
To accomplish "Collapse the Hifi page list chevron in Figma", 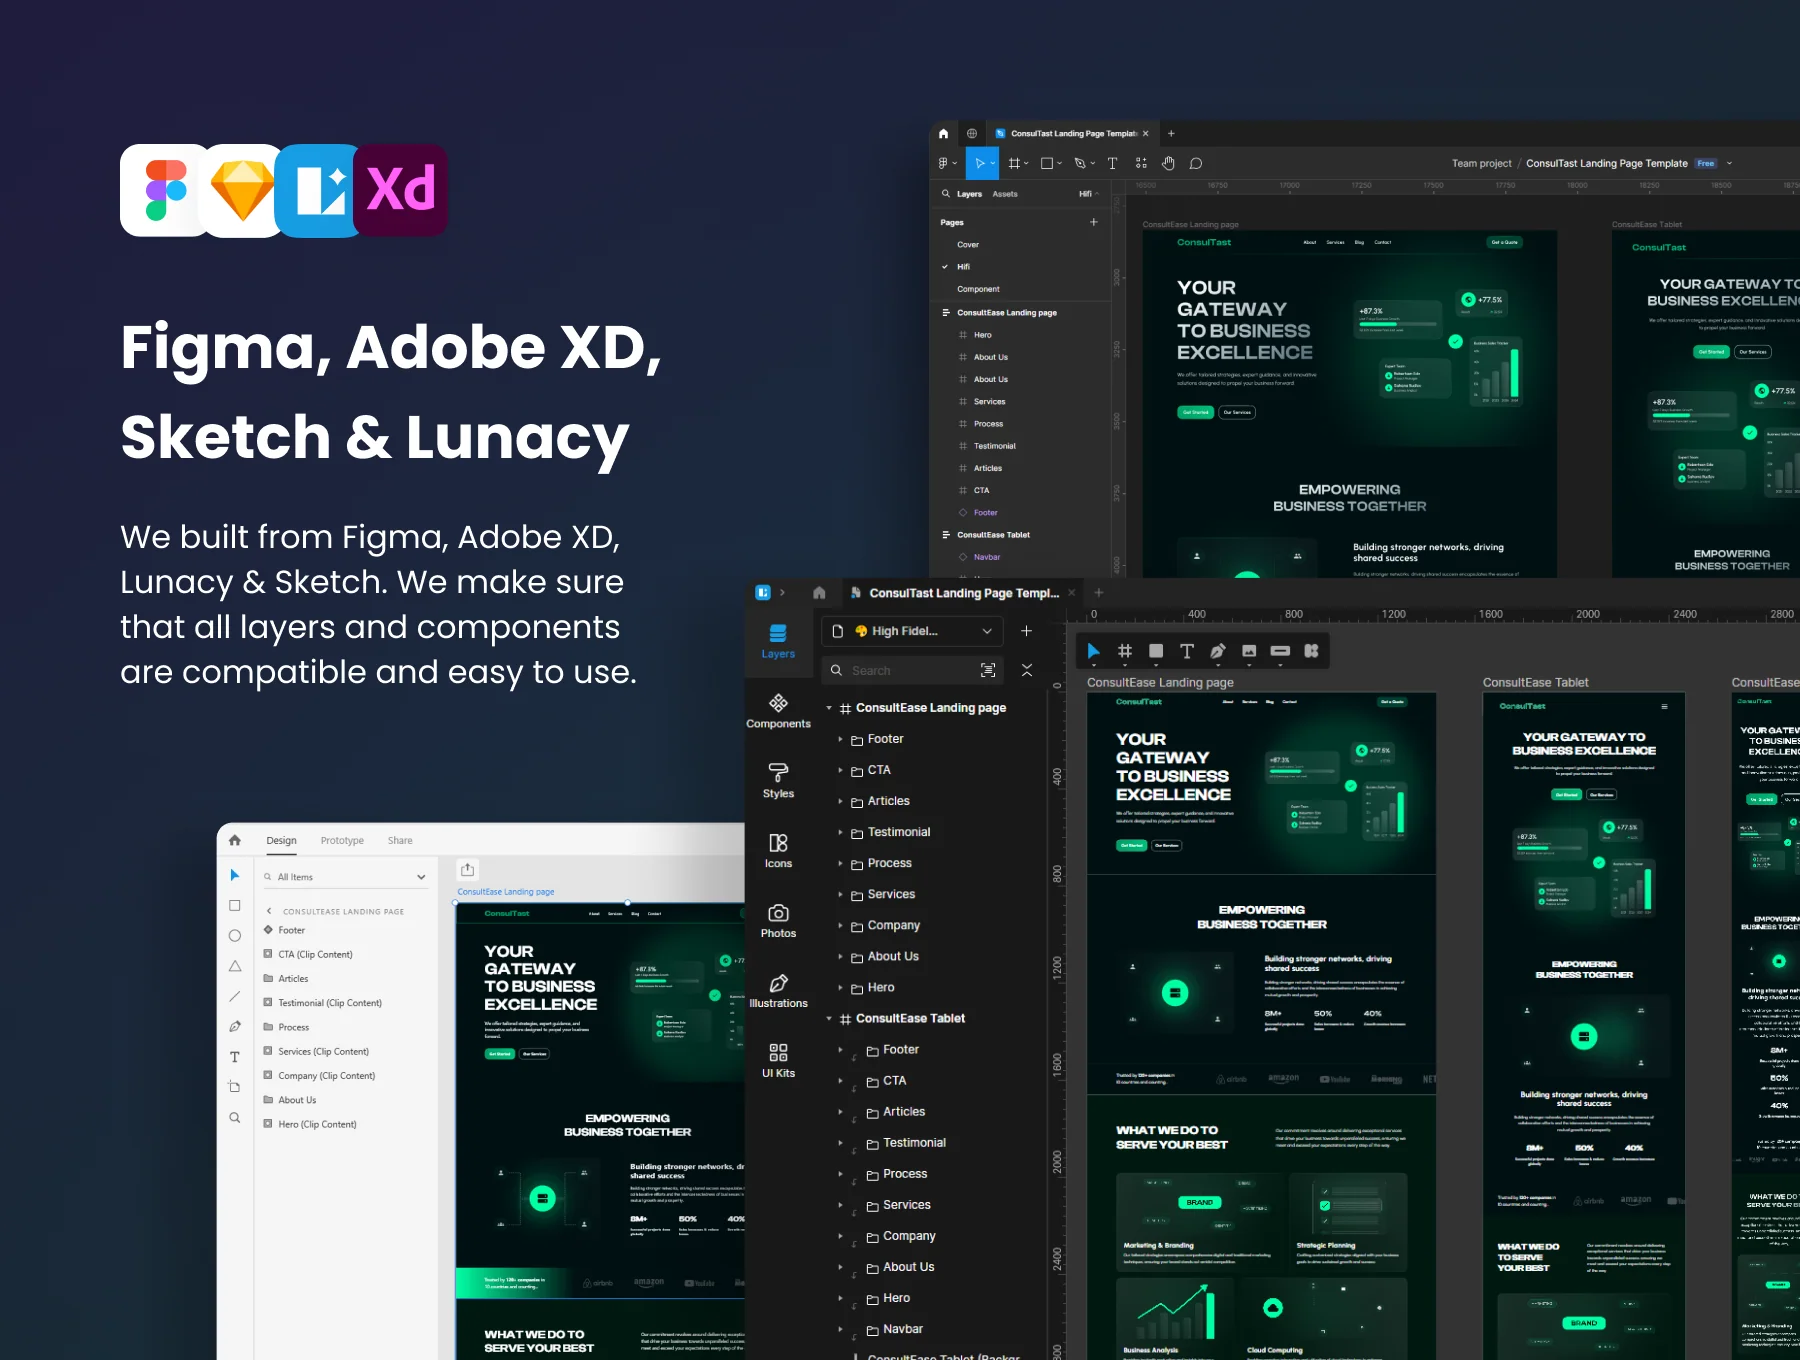I will [1097, 194].
